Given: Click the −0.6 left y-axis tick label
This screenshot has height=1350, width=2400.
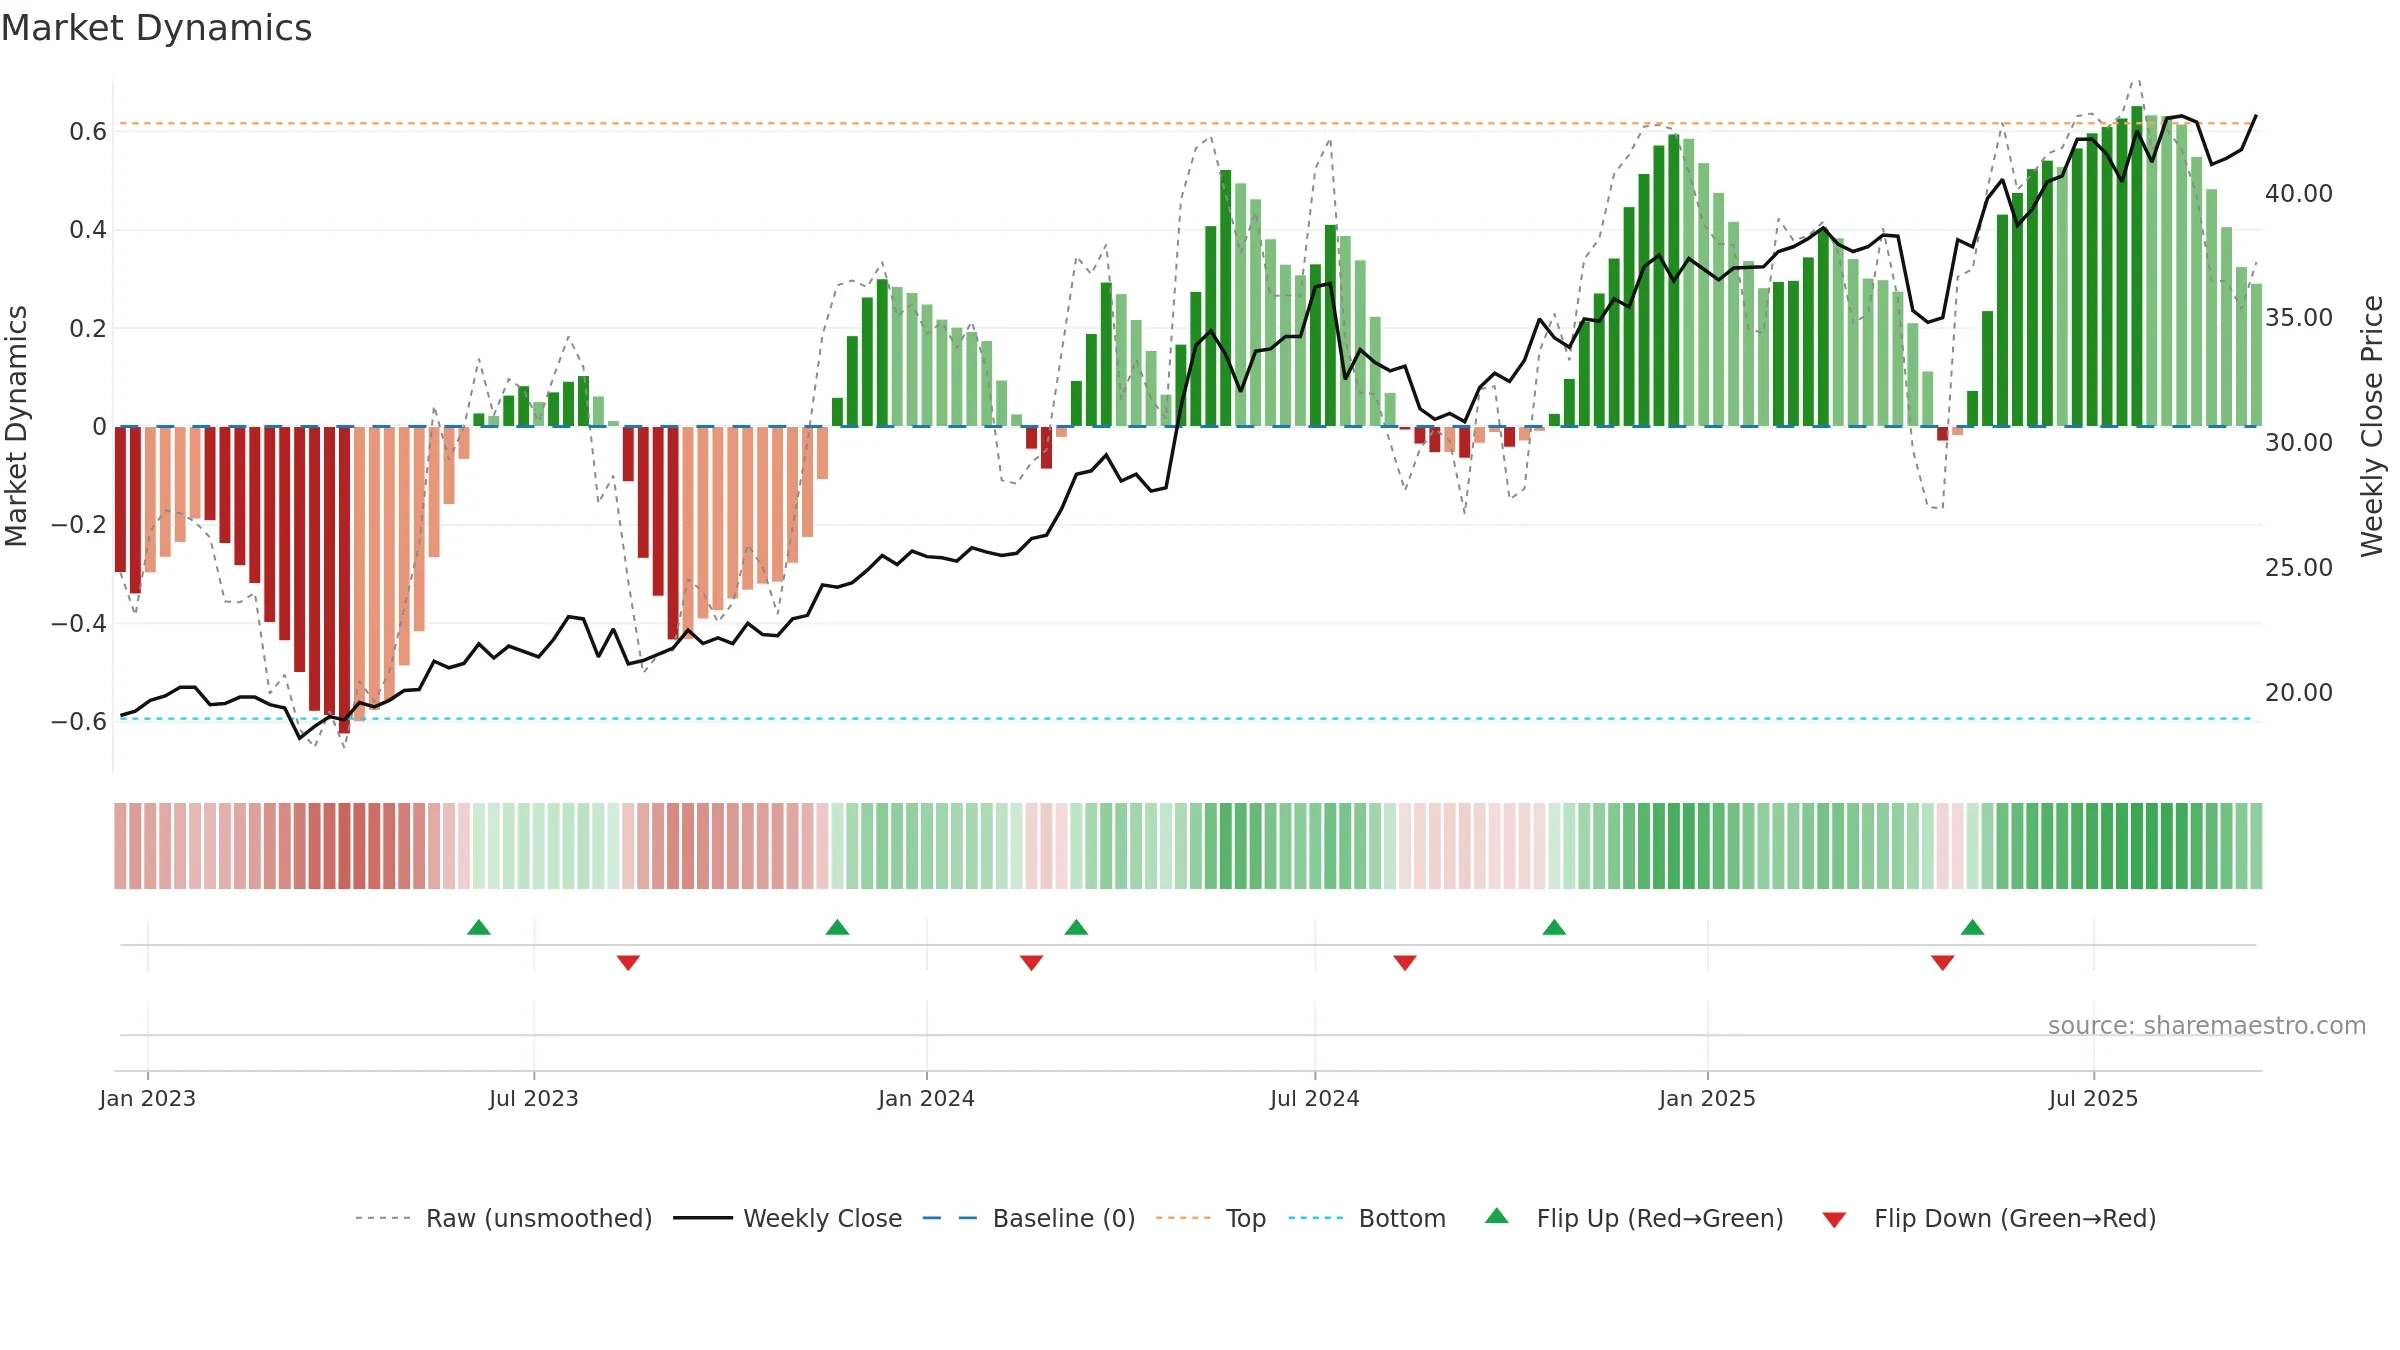Looking at the screenshot, I should tap(79, 721).
